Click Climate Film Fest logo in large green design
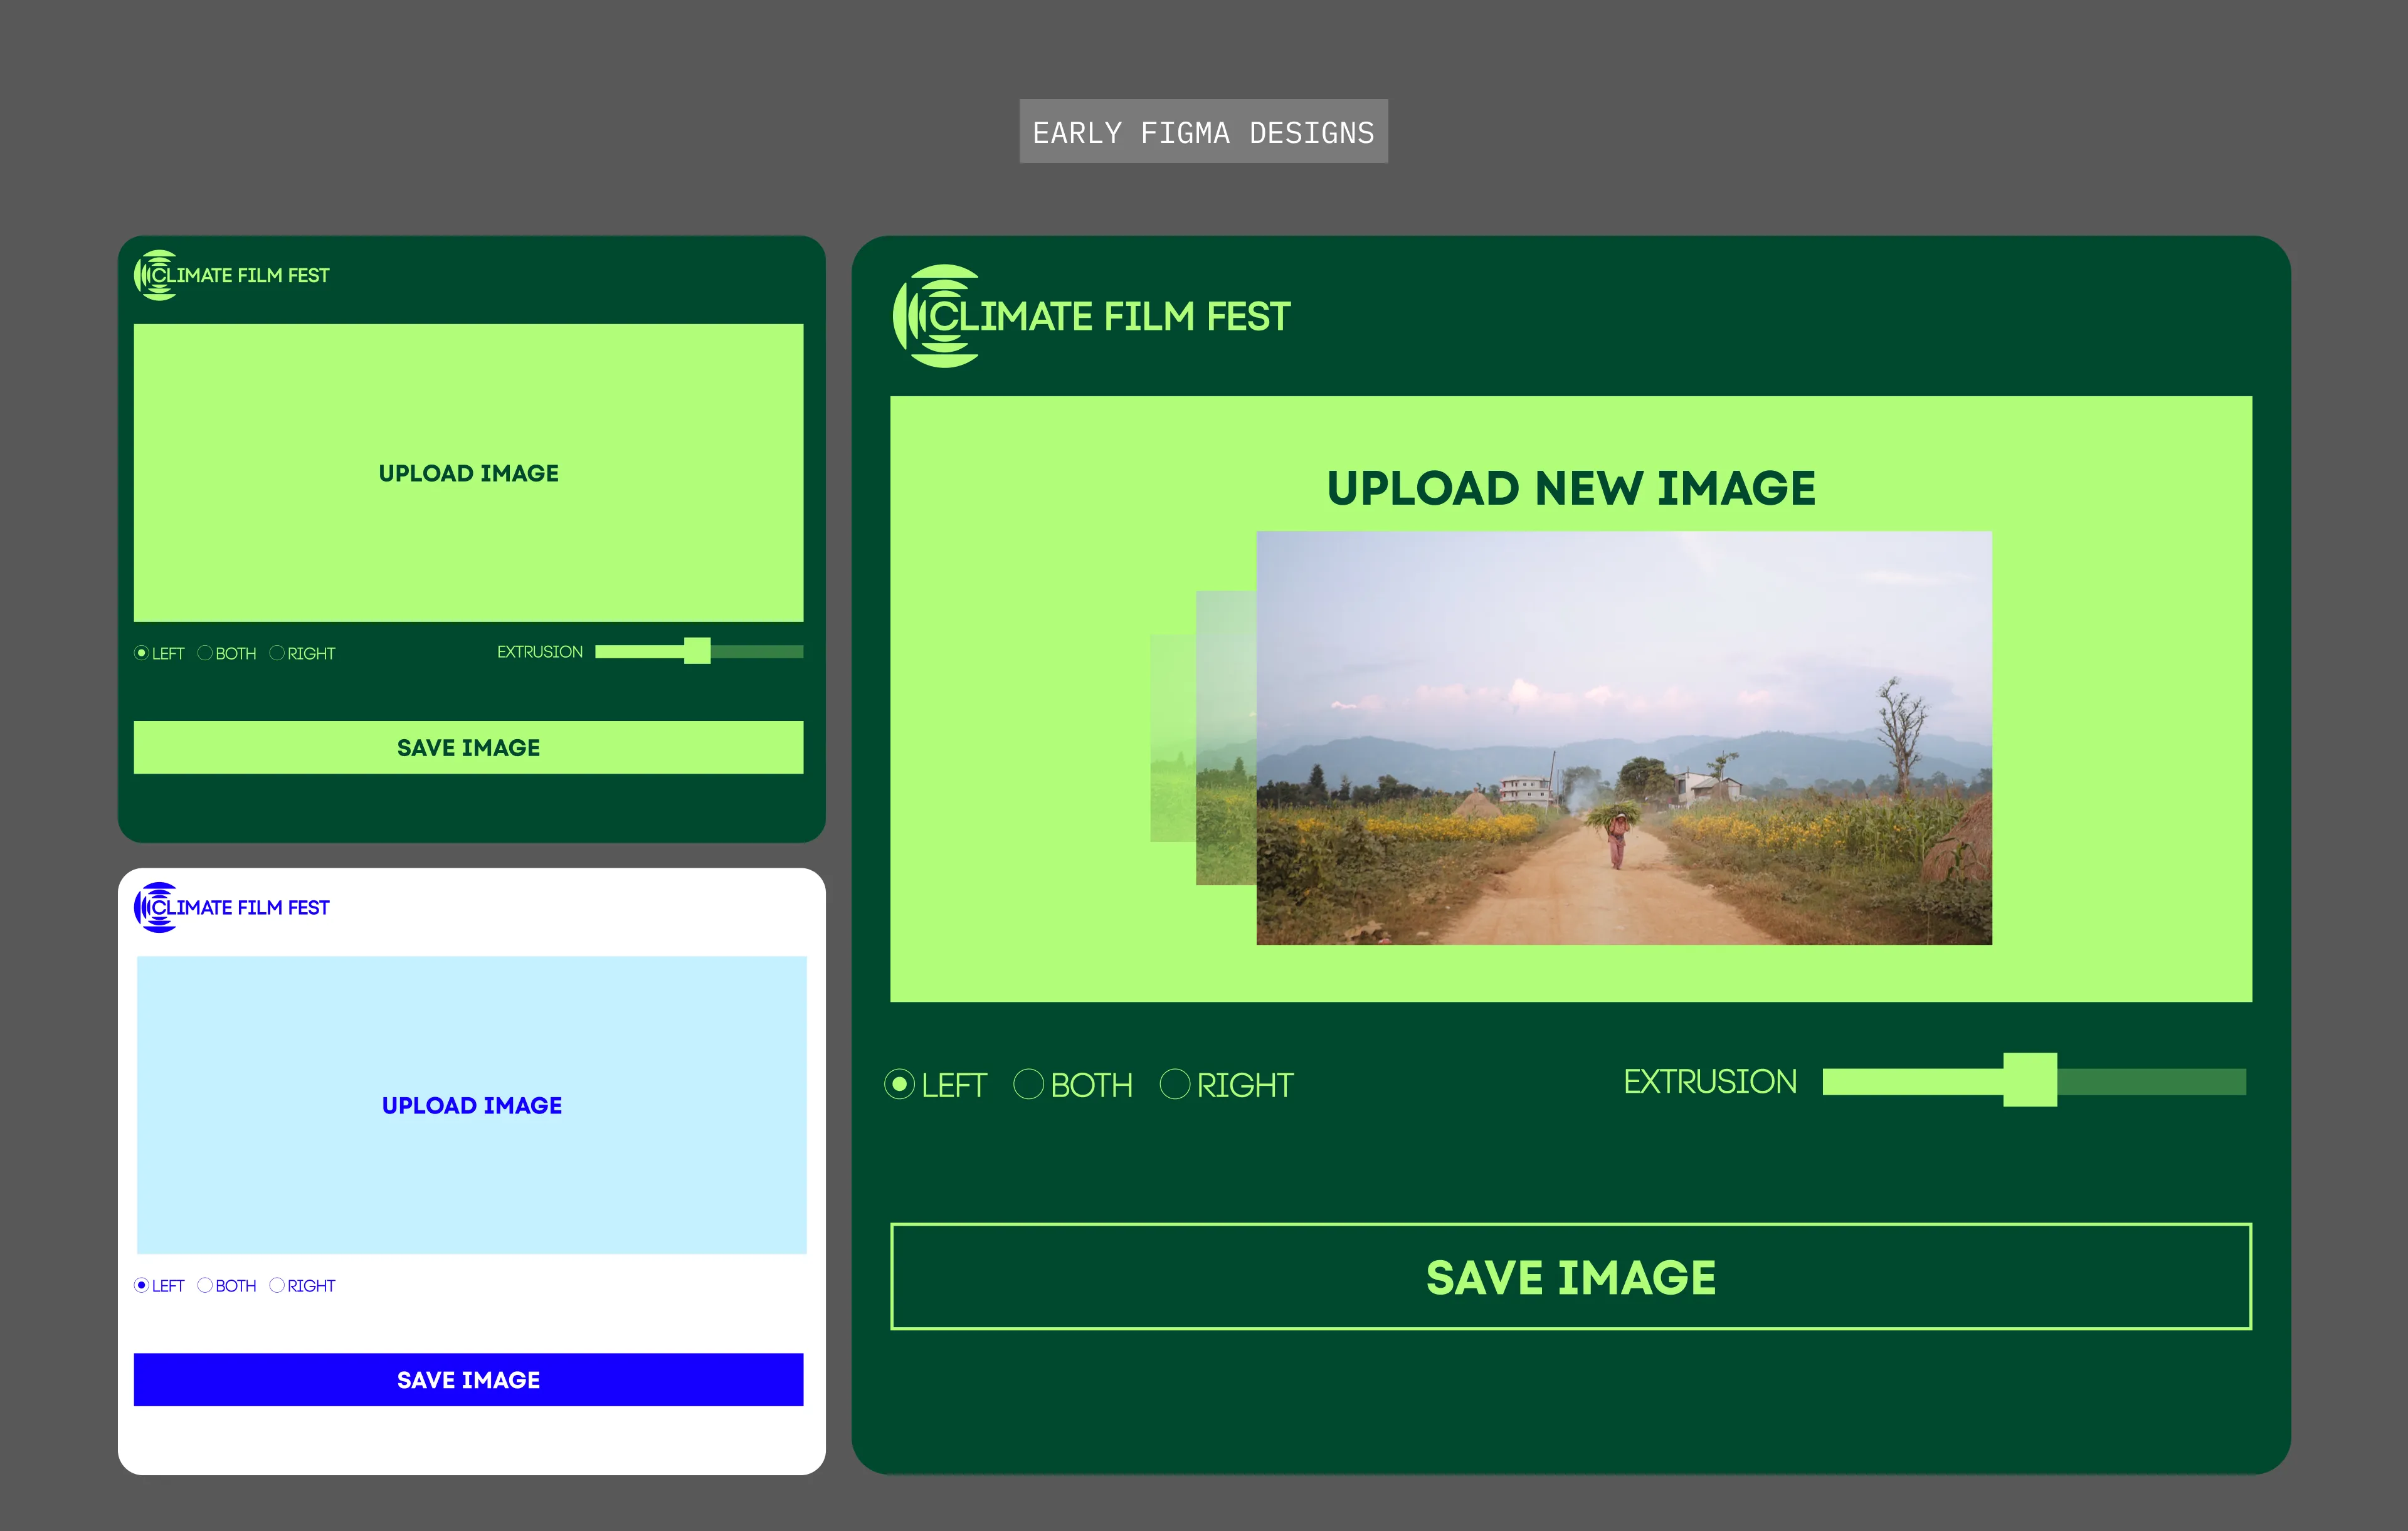Viewport: 2408px width, 1531px height. pyautogui.click(x=1091, y=316)
